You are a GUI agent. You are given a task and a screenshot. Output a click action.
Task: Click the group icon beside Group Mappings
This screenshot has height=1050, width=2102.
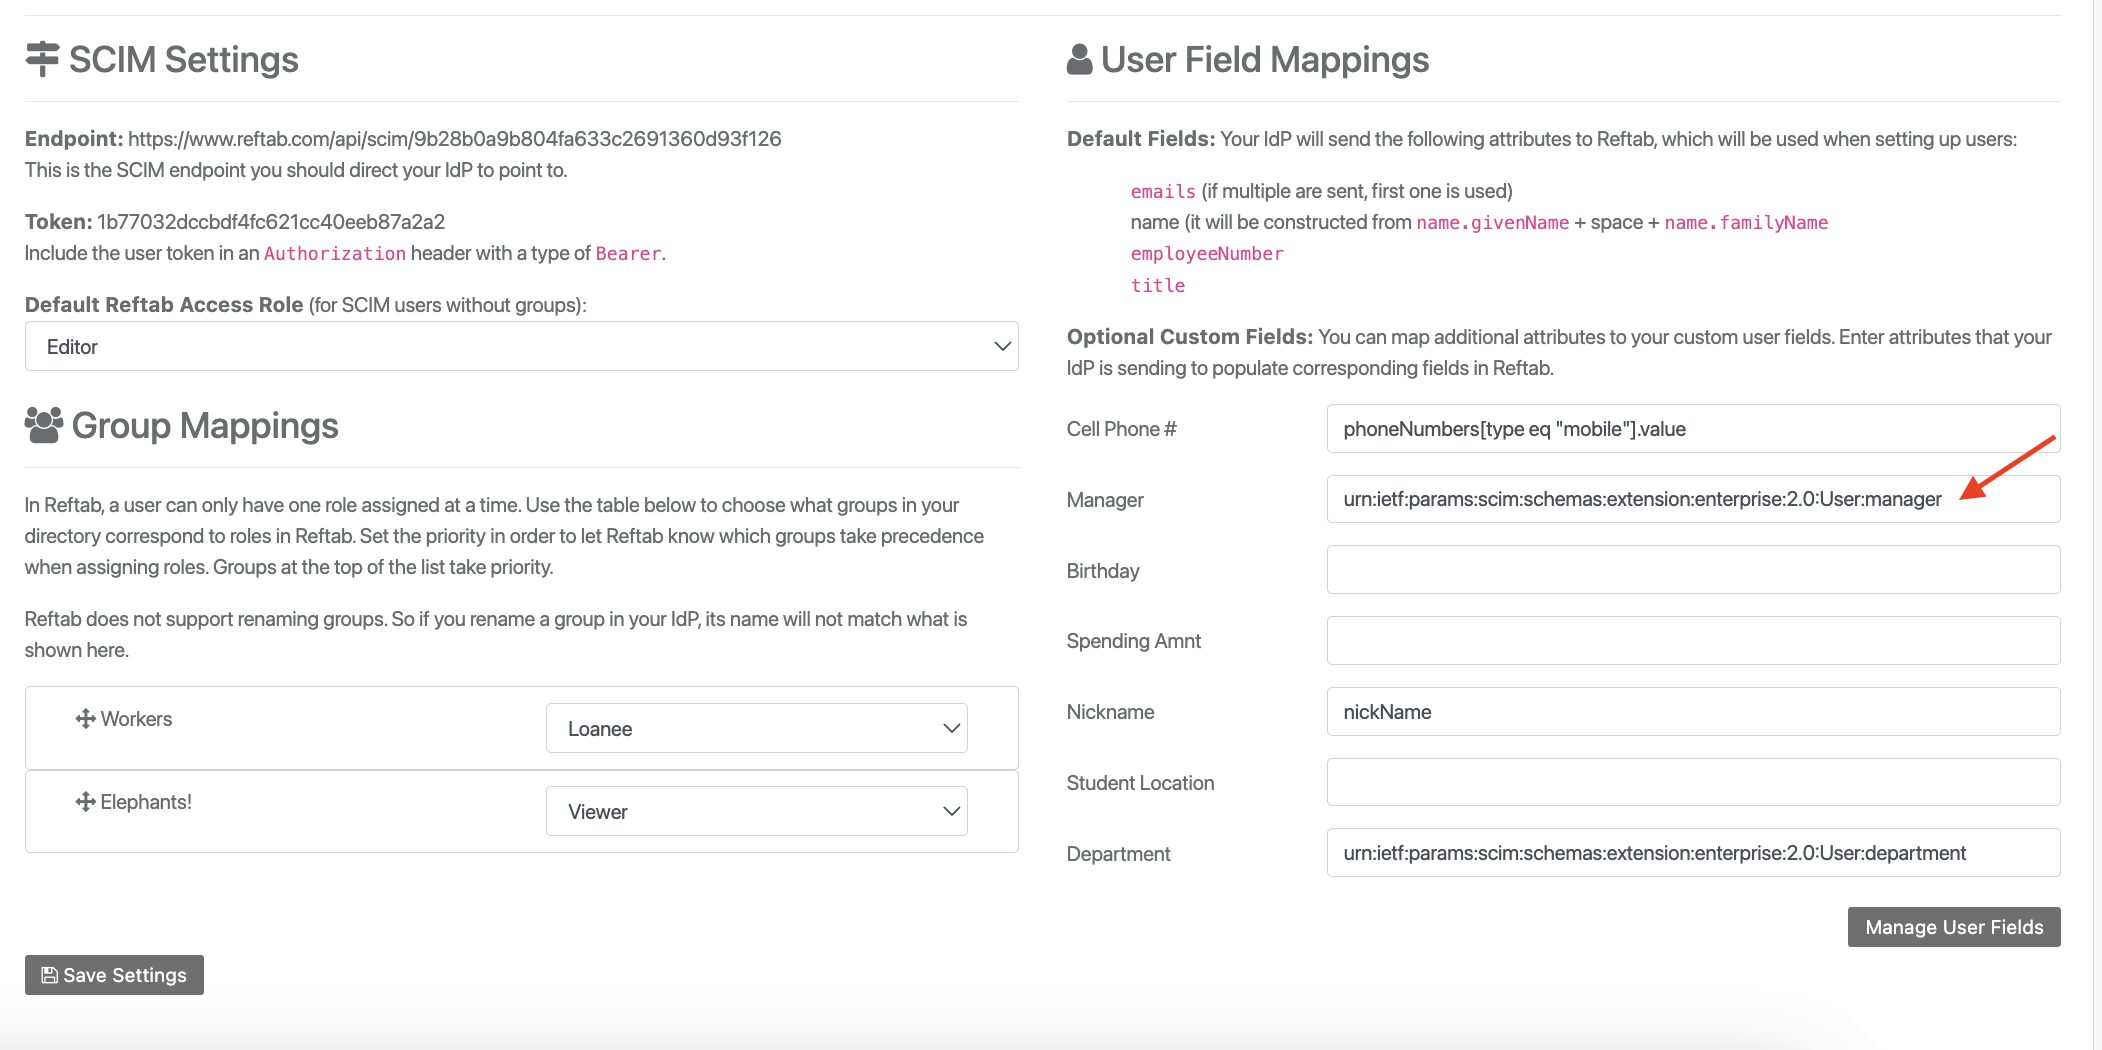[x=44, y=425]
